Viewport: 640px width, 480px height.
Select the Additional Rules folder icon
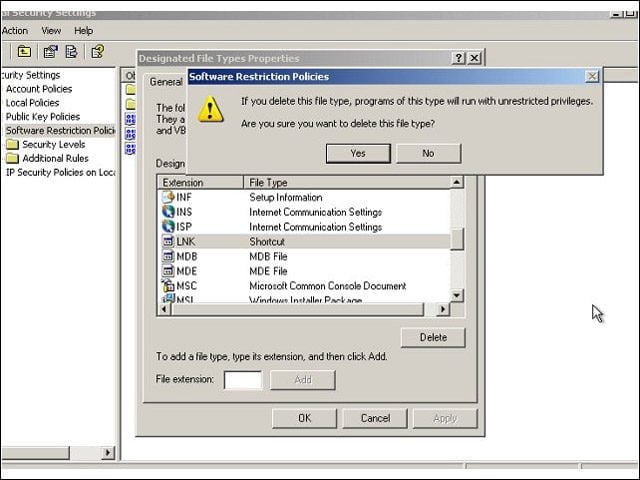12,158
